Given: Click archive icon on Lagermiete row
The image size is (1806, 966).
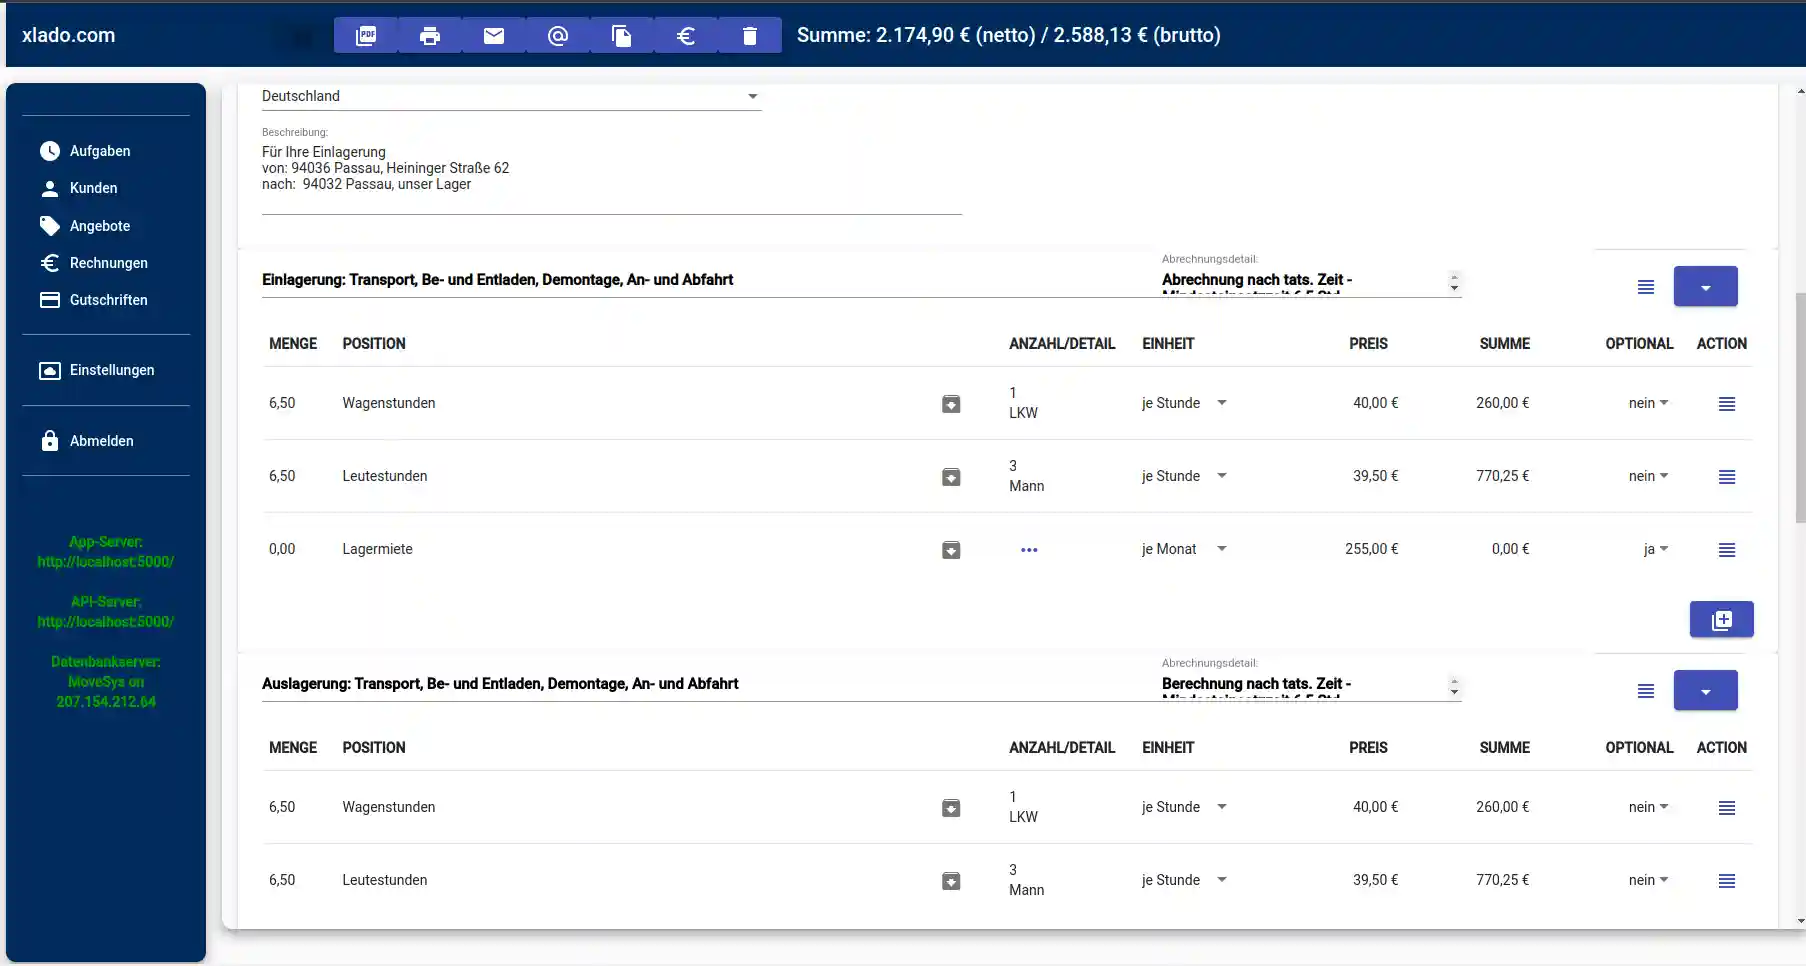Looking at the screenshot, I should [951, 550].
